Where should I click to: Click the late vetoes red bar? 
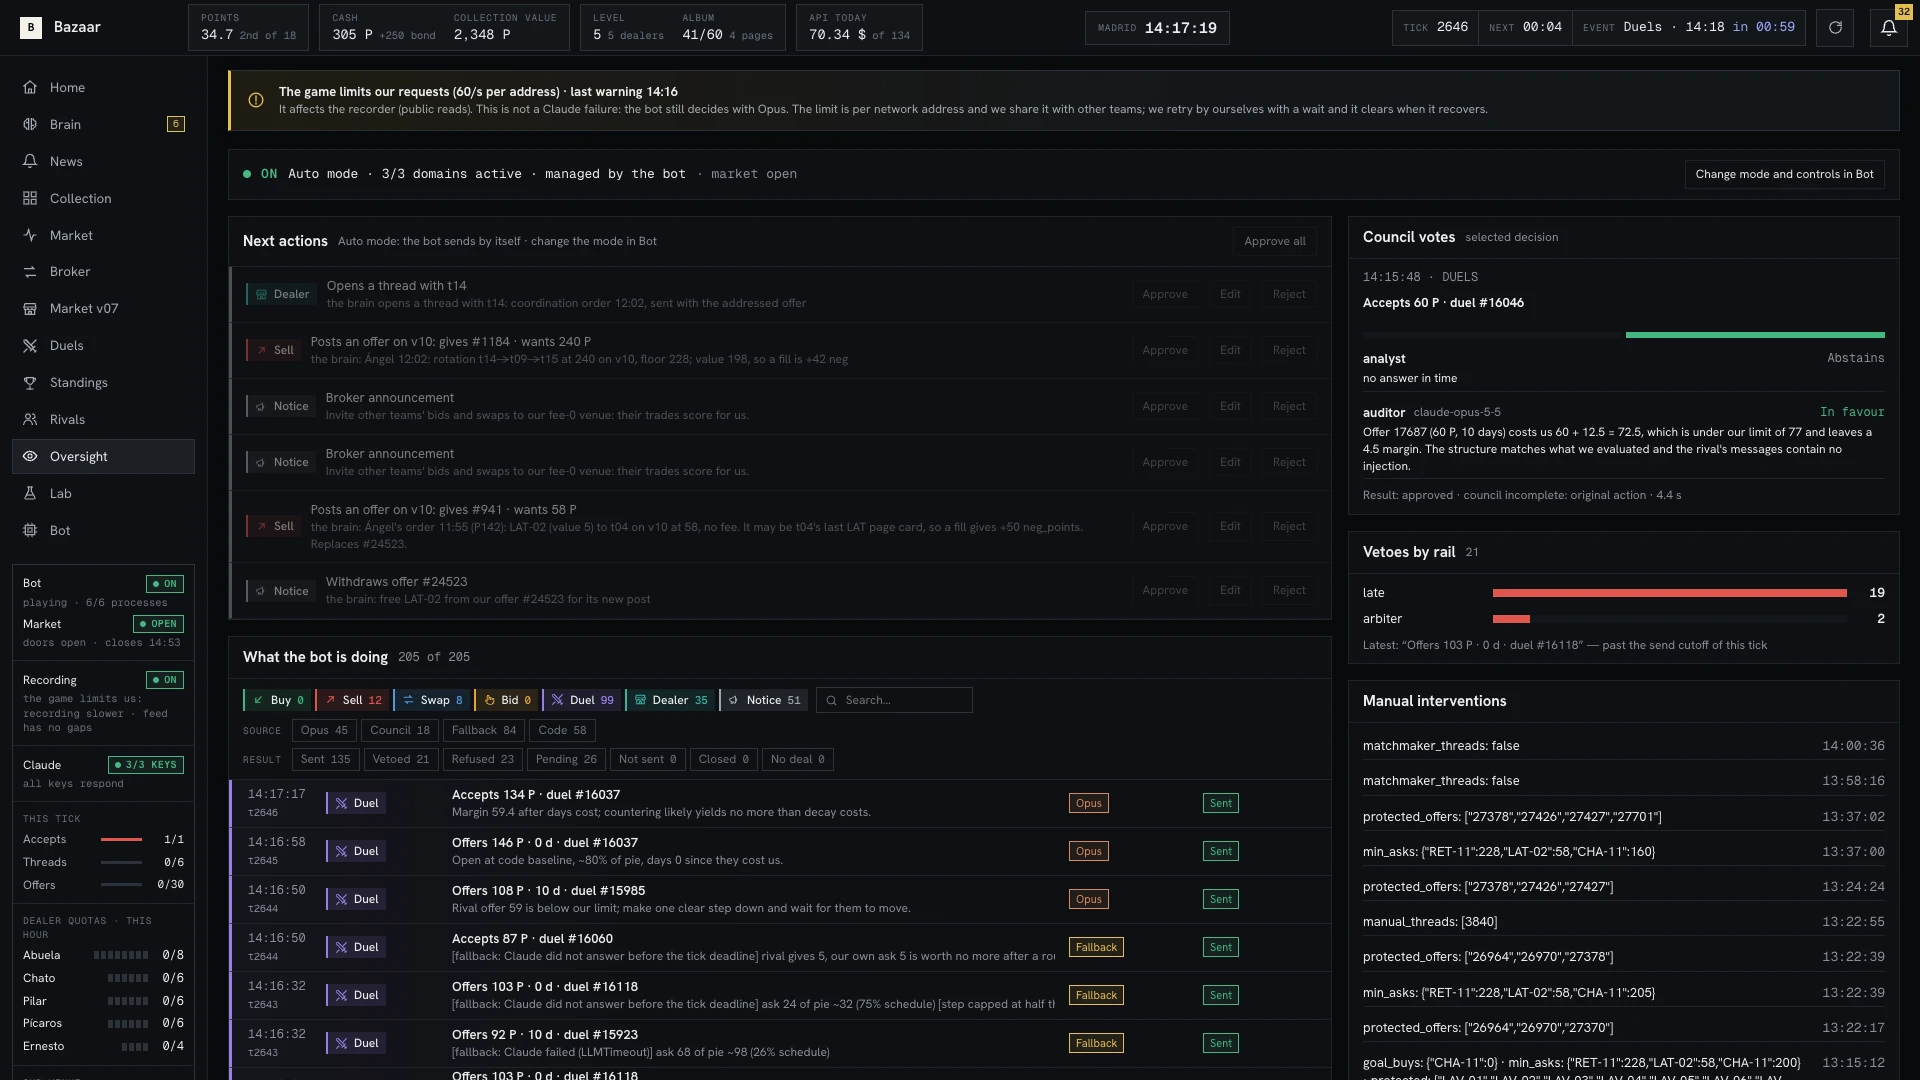coord(1669,593)
